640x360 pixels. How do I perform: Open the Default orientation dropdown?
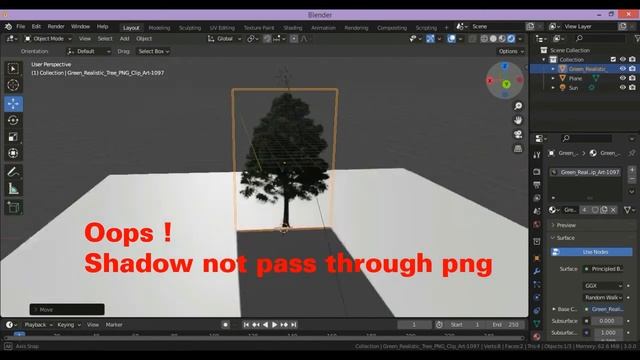point(89,51)
